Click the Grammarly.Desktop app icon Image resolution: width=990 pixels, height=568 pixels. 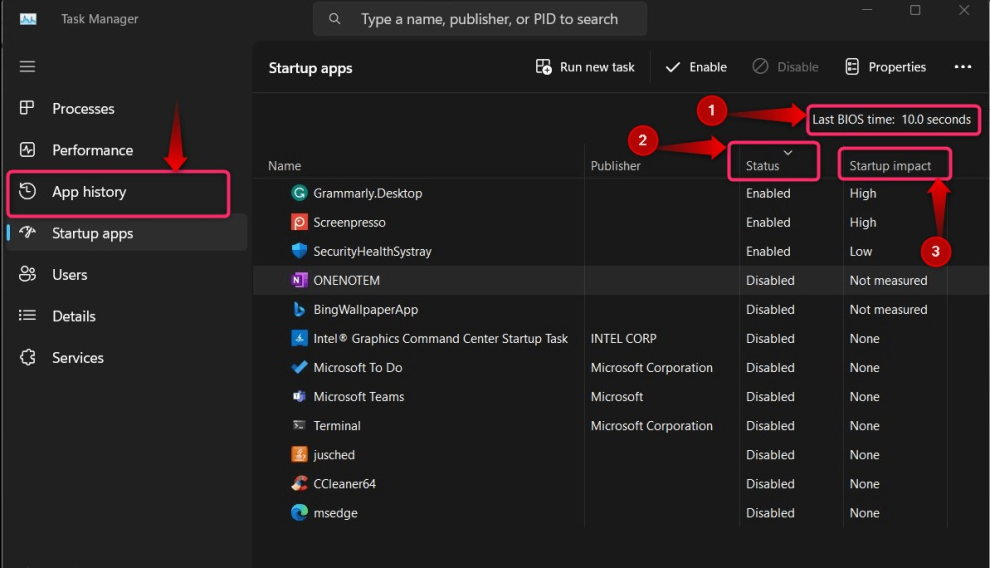coord(299,193)
